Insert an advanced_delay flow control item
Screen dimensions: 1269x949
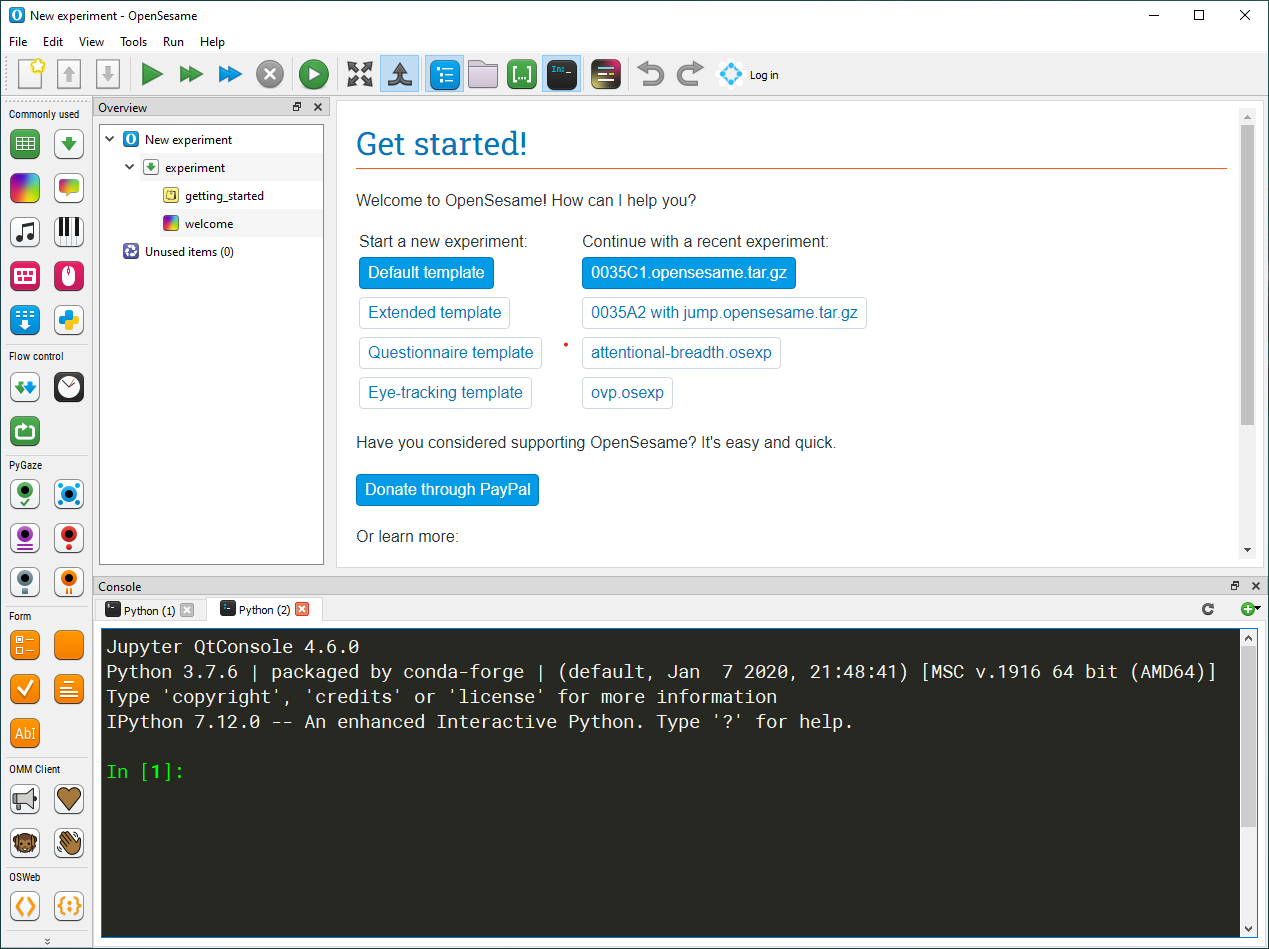tap(68, 387)
